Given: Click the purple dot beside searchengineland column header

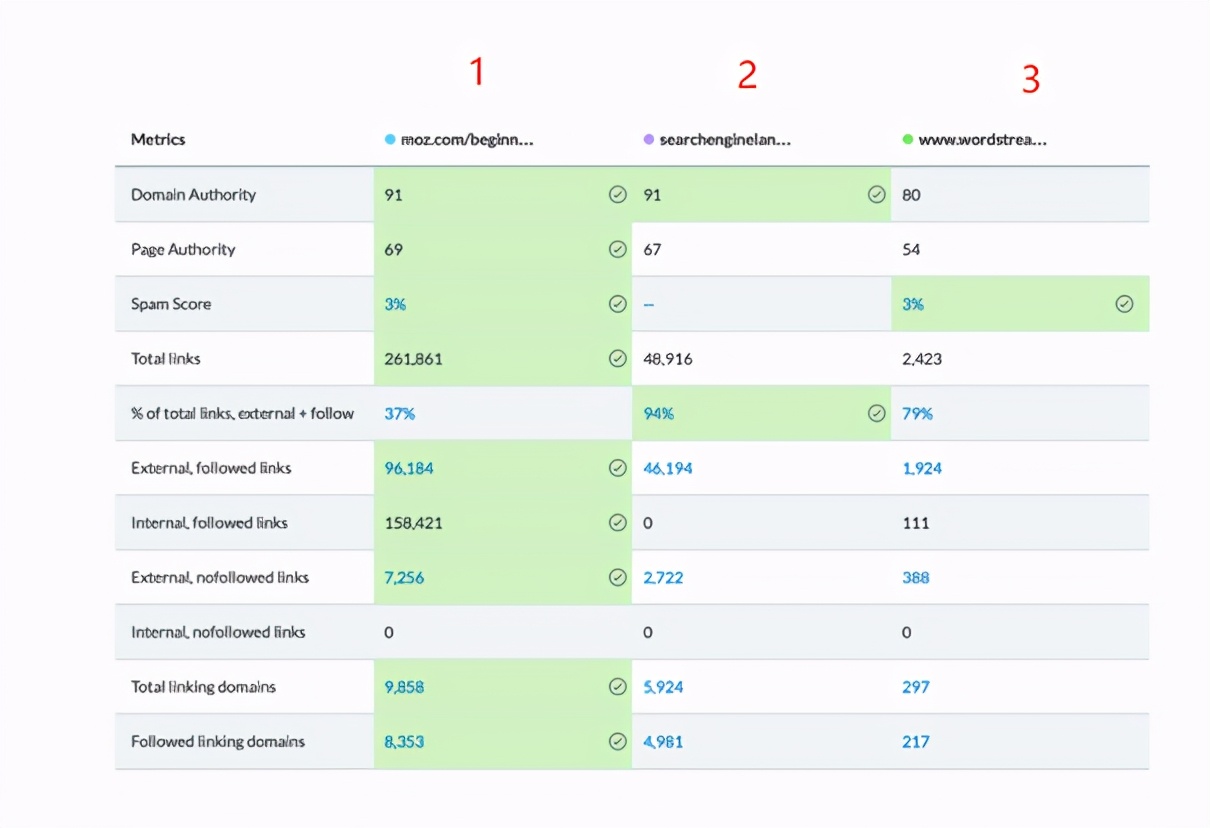Looking at the screenshot, I should pyautogui.click(x=649, y=140).
